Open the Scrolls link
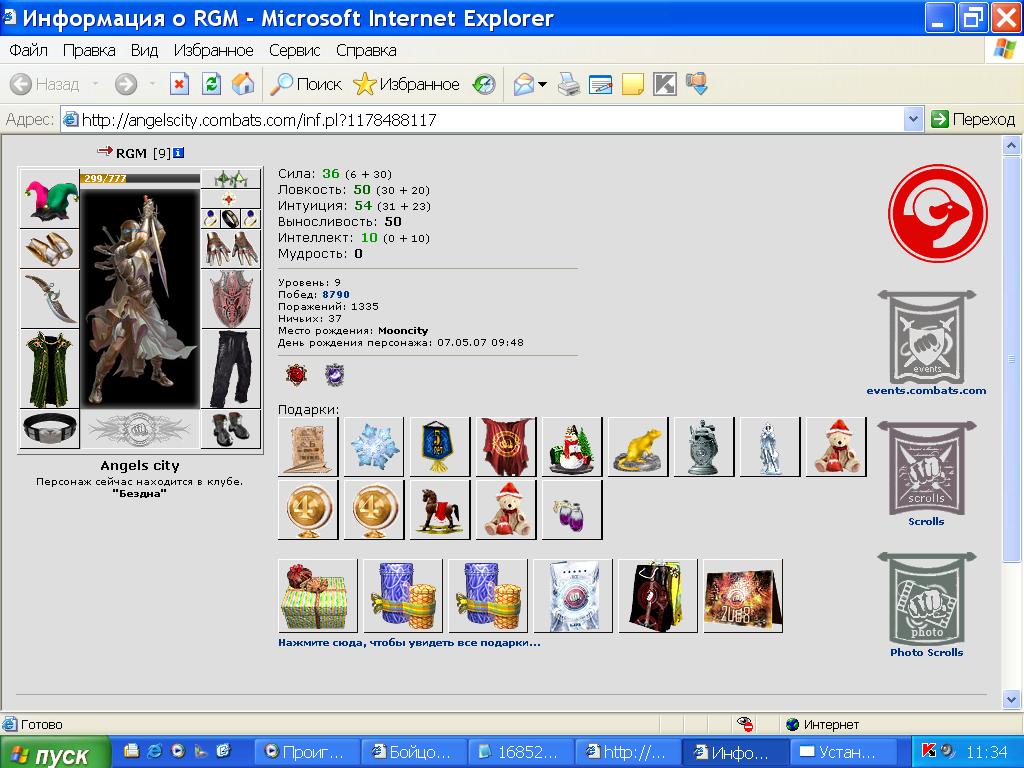This screenshot has width=1024, height=768. [926, 521]
